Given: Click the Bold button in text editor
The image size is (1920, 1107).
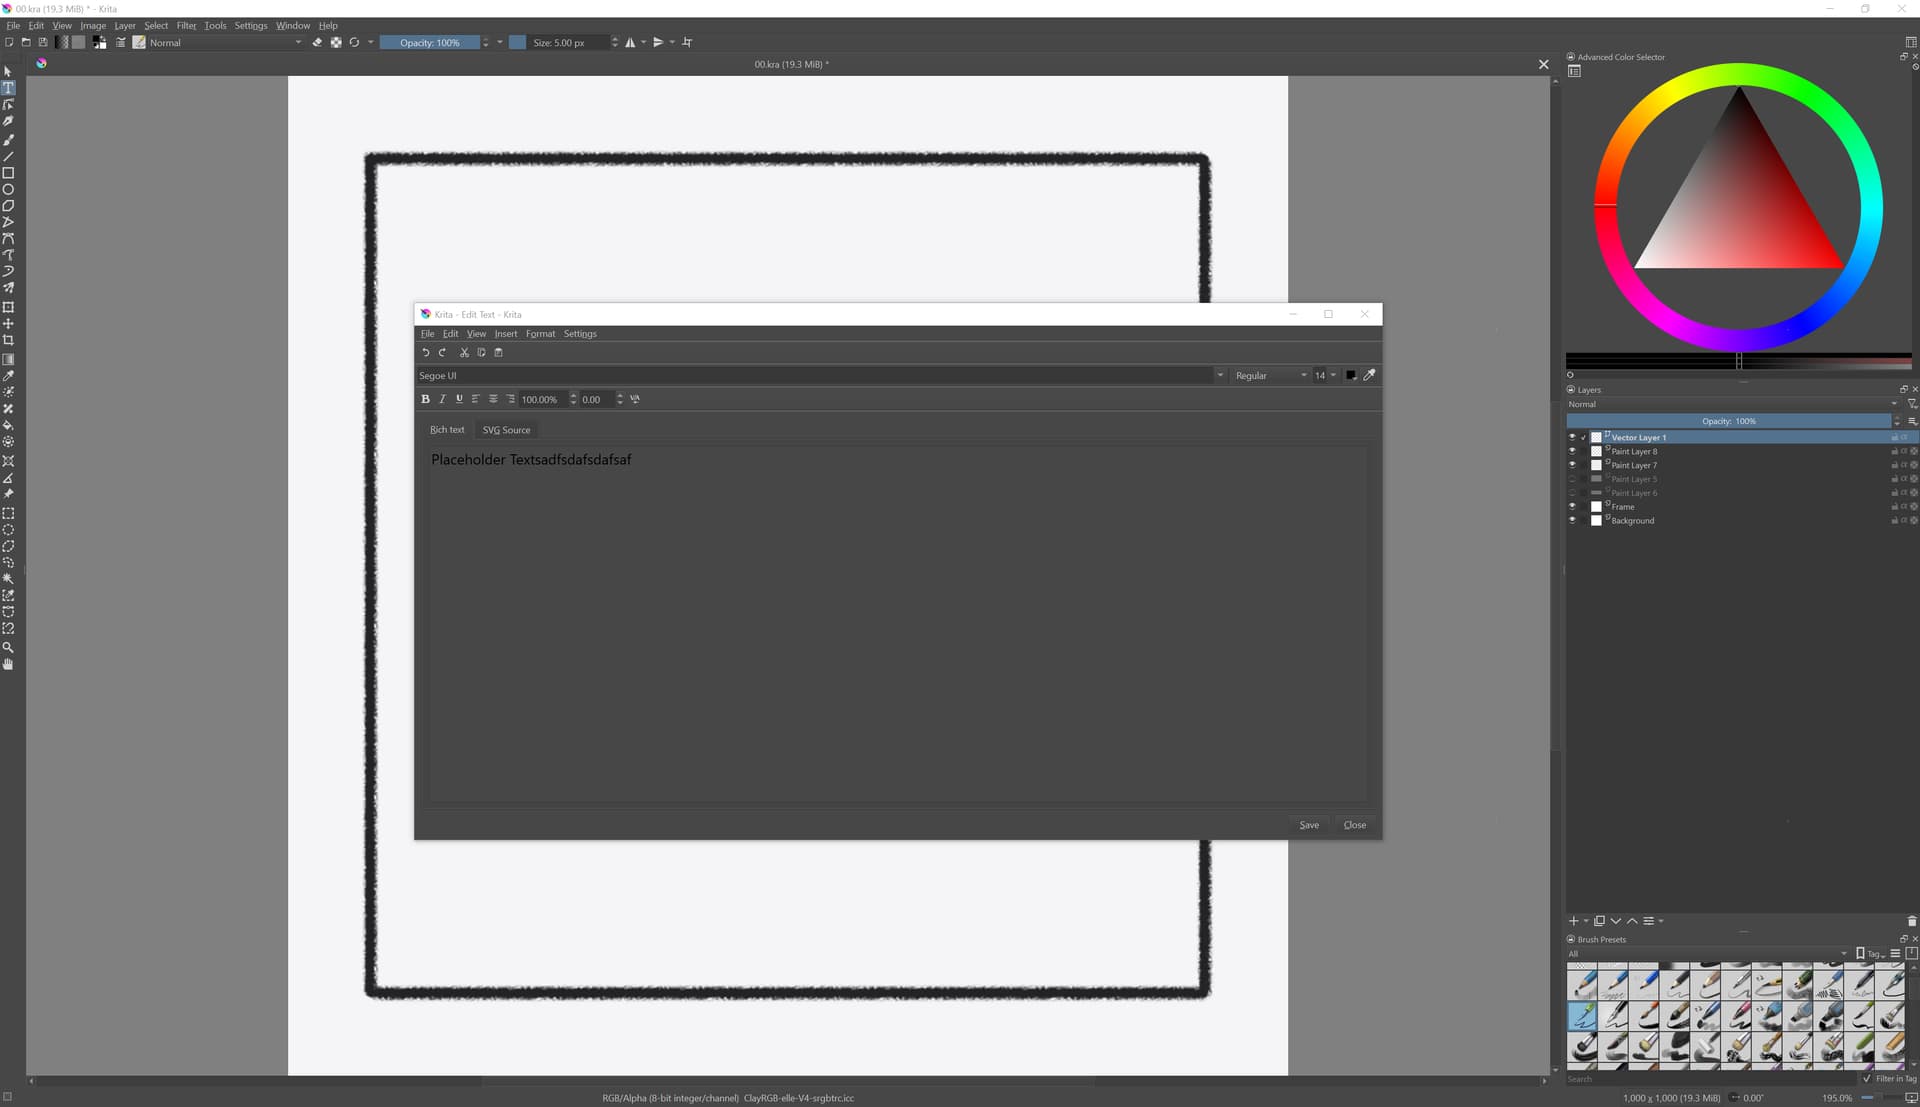Looking at the screenshot, I should coord(425,399).
